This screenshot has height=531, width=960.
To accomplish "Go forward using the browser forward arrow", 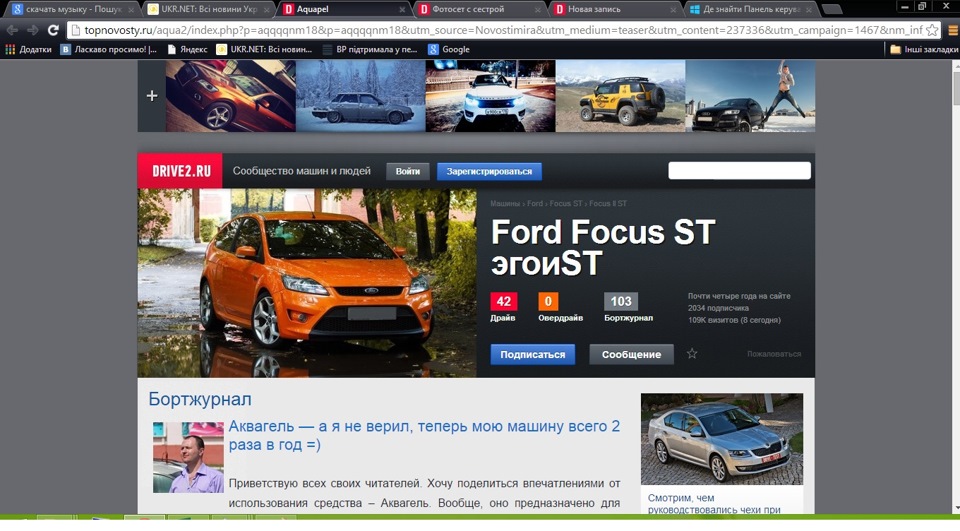I will [x=32, y=30].
